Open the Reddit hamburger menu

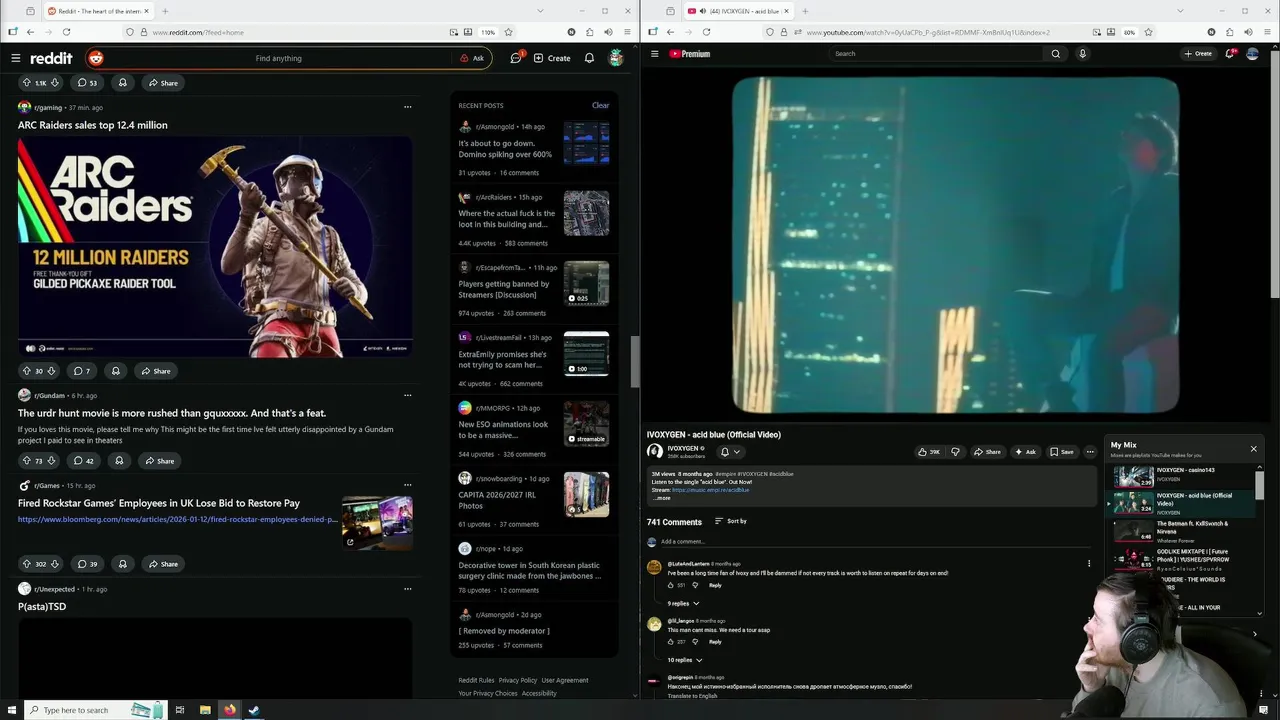coord(15,58)
